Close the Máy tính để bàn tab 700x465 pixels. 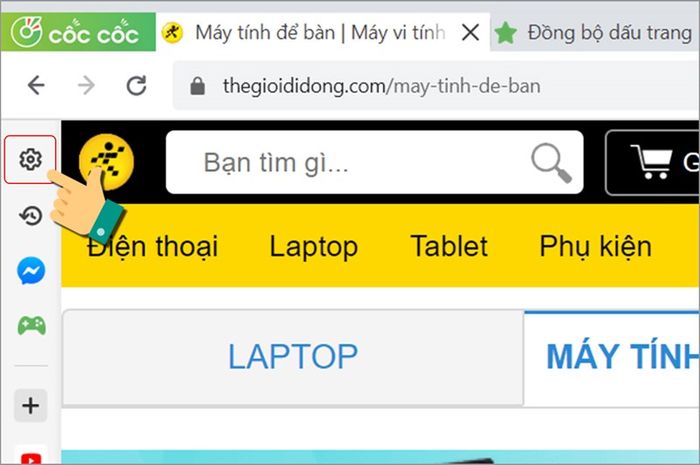(471, 33)
